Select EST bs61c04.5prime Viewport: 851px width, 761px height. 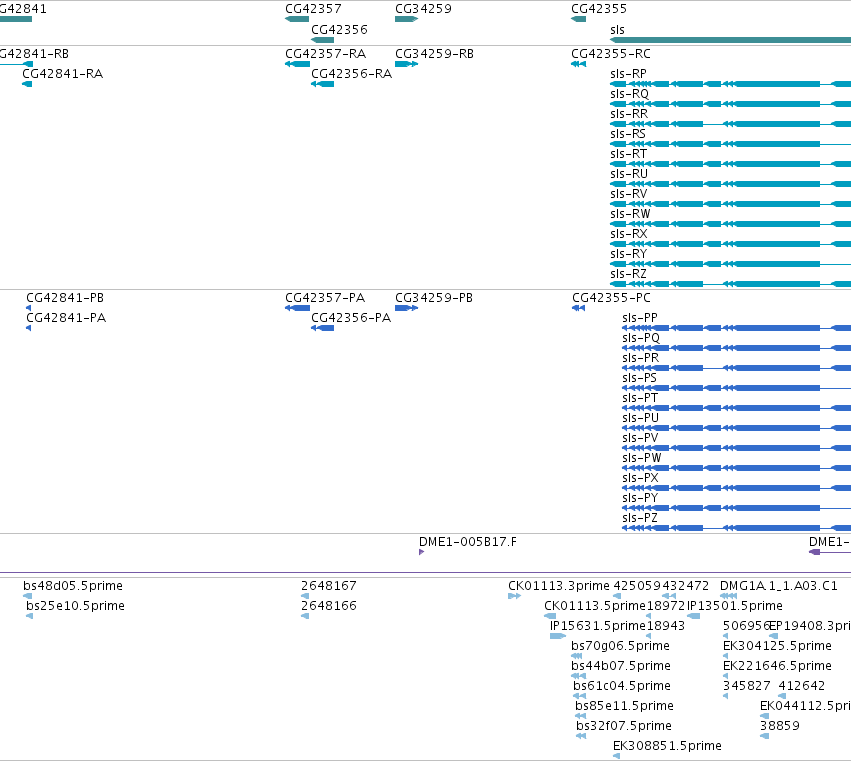pos(622,686)
